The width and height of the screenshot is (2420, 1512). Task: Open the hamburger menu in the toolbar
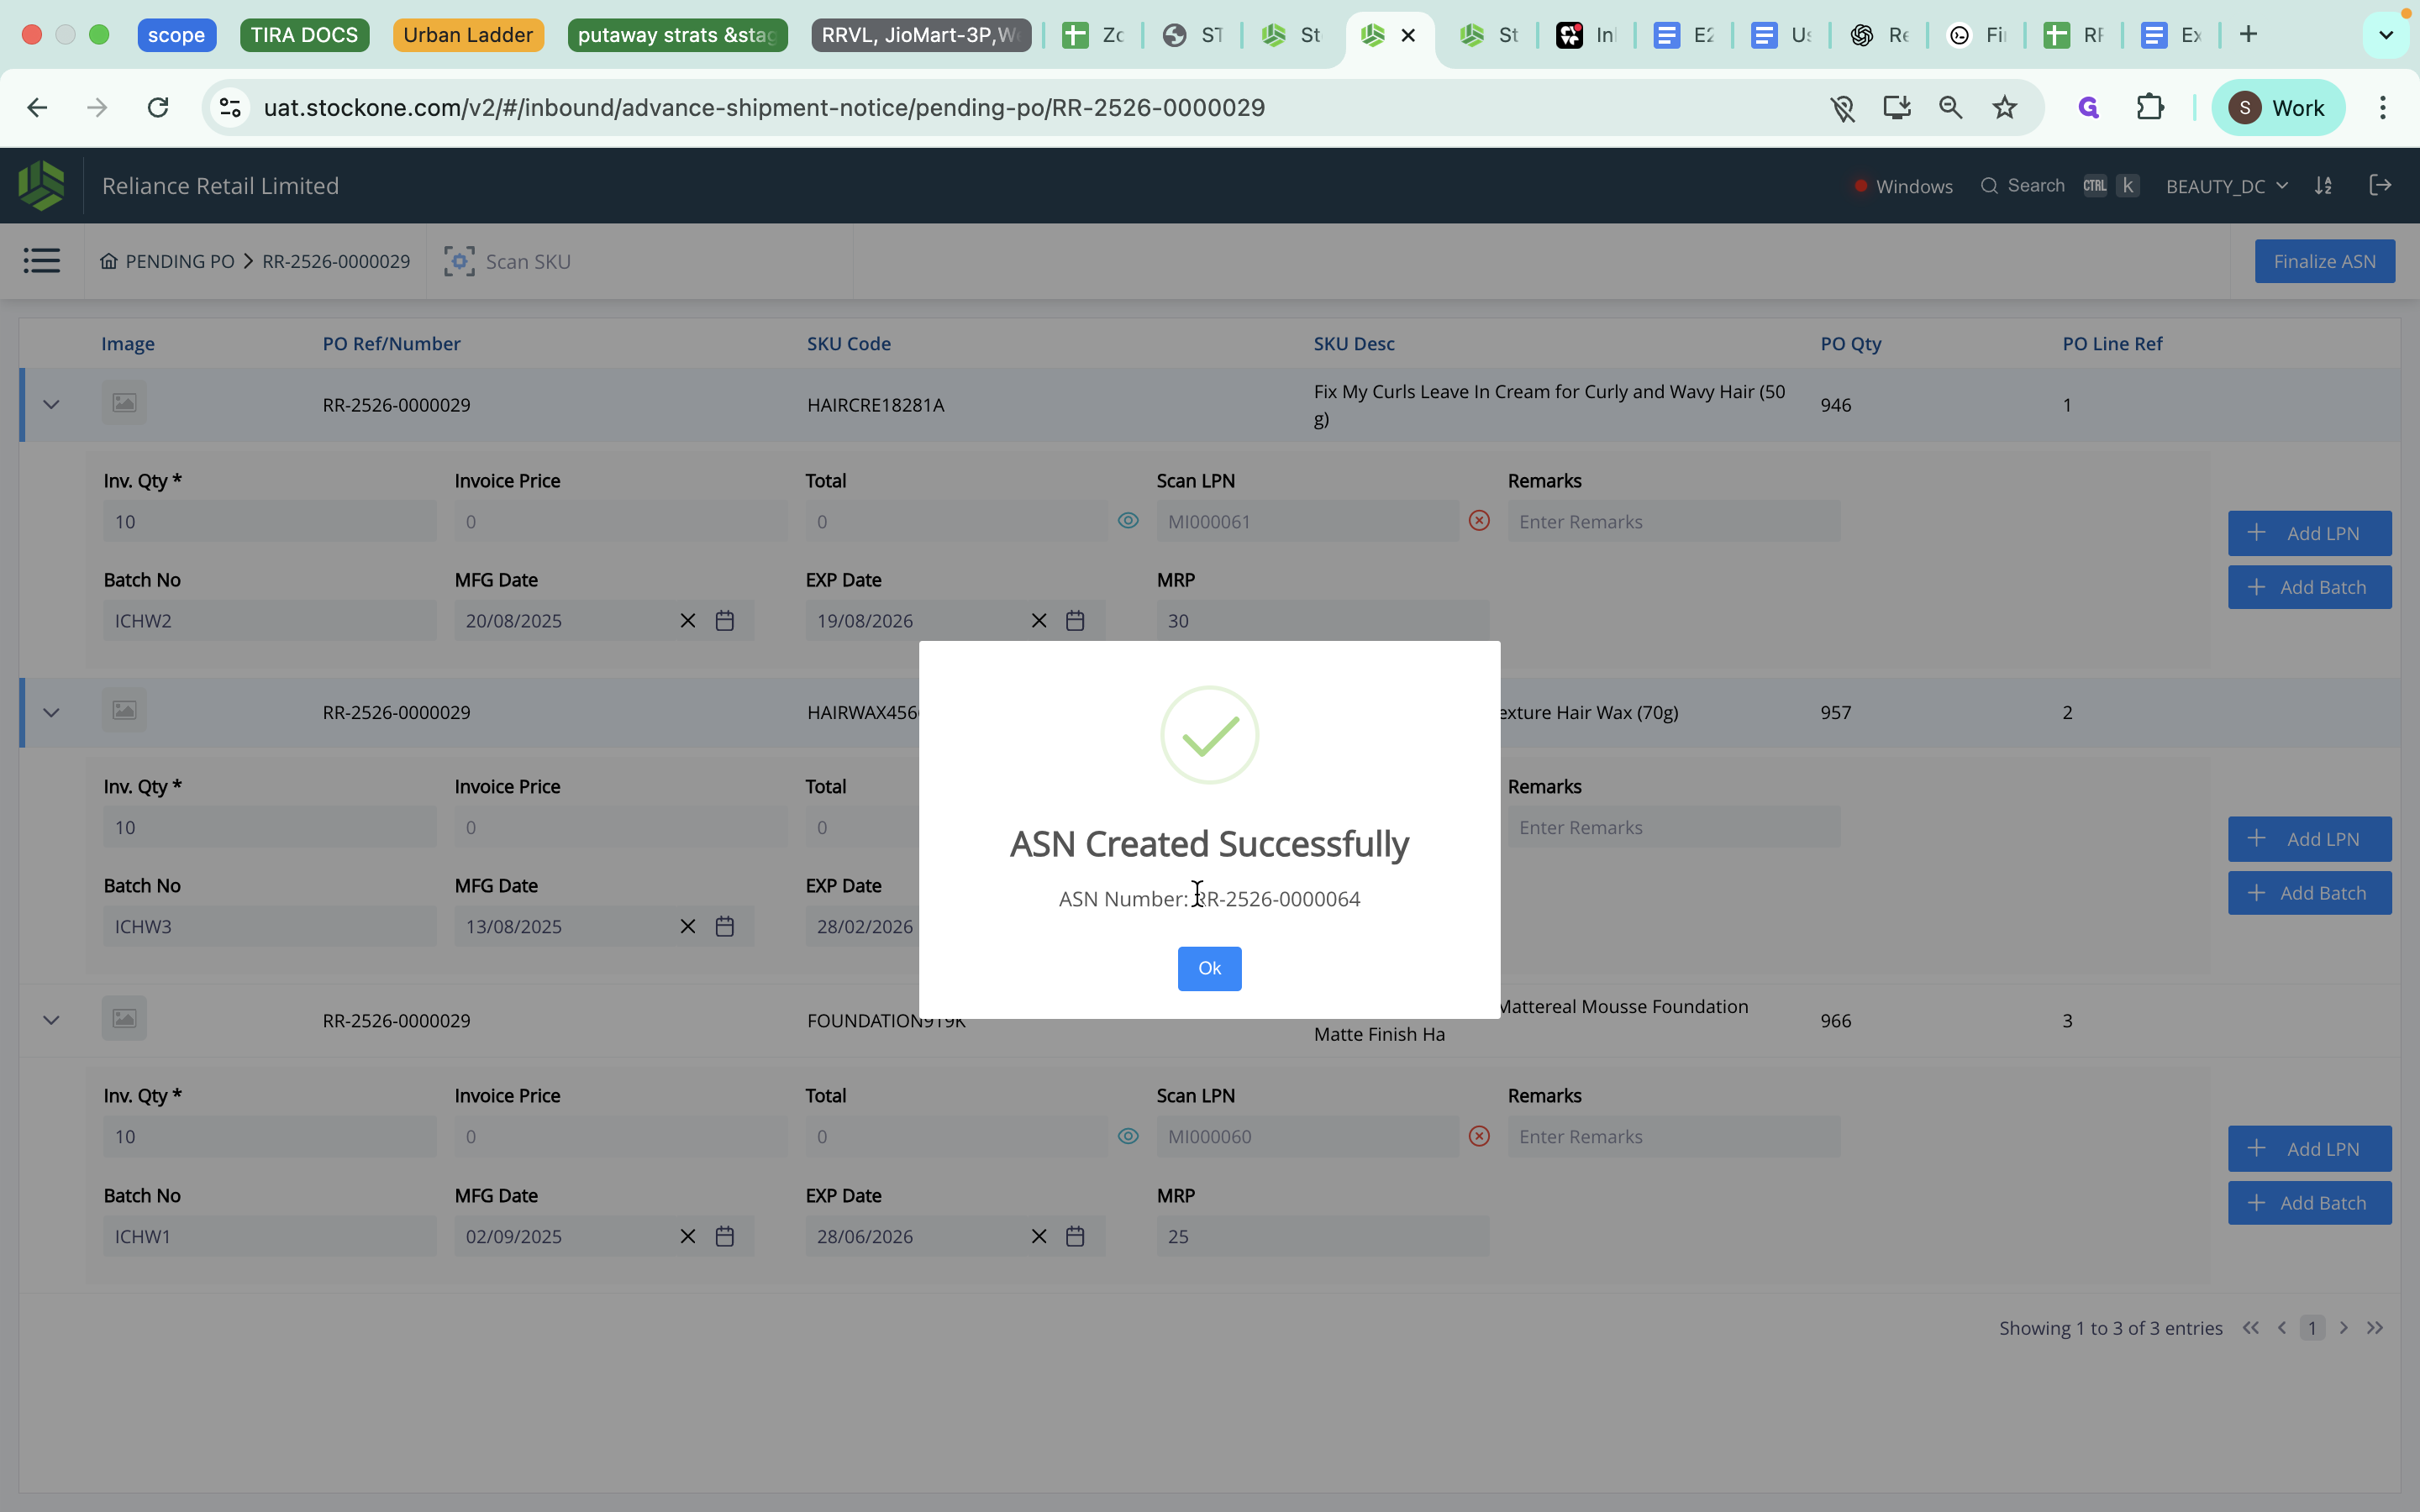pyautogui.click(x=42, y=260)
